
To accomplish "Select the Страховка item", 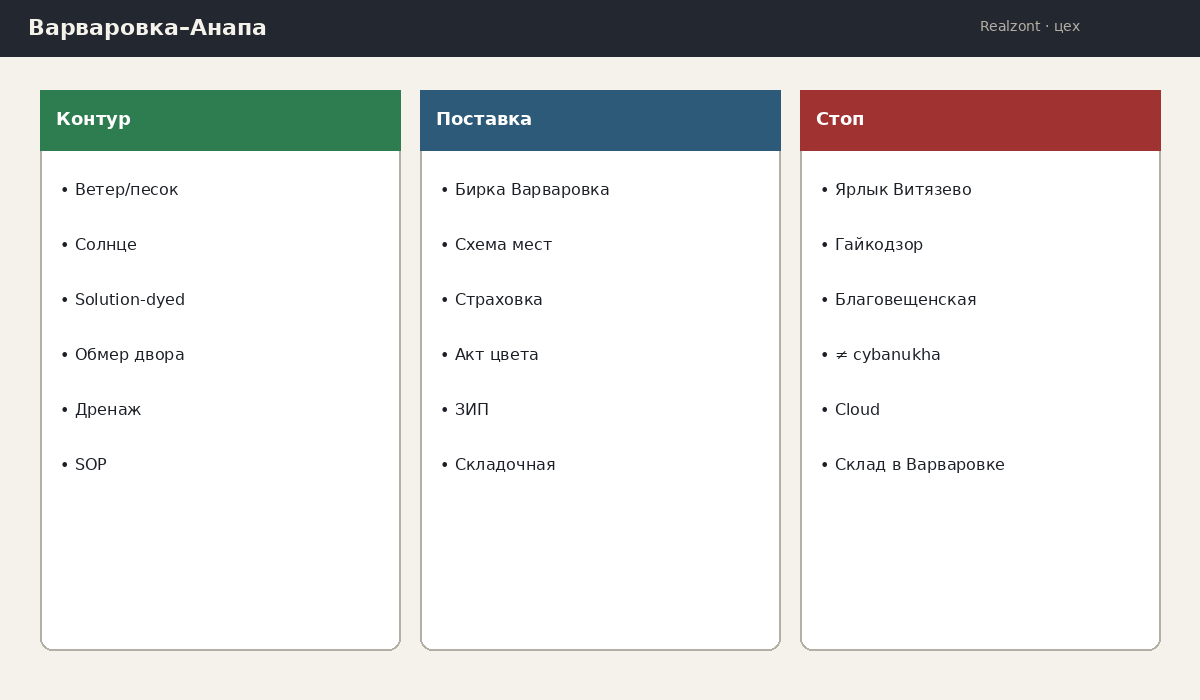I will tap(491, 300).
